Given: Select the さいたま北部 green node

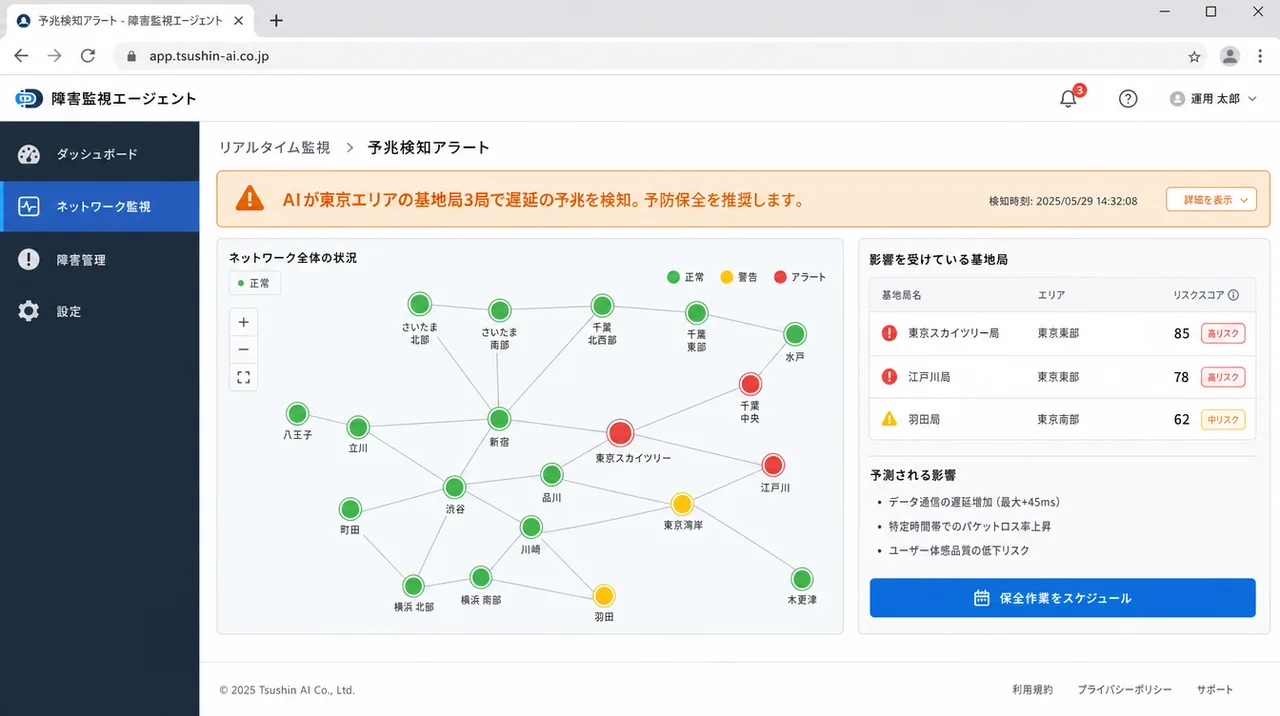Looking at the screenshot, I should coord(420,304).
